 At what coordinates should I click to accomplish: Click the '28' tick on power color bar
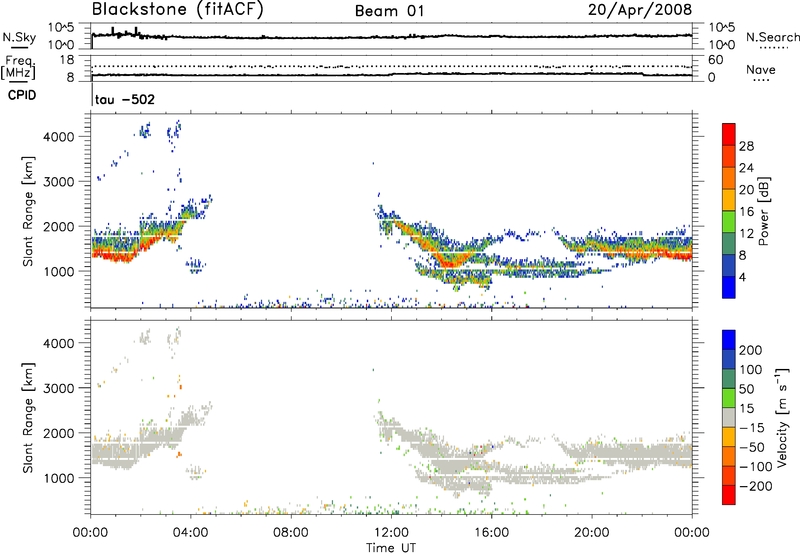click(x=746, y=146)
